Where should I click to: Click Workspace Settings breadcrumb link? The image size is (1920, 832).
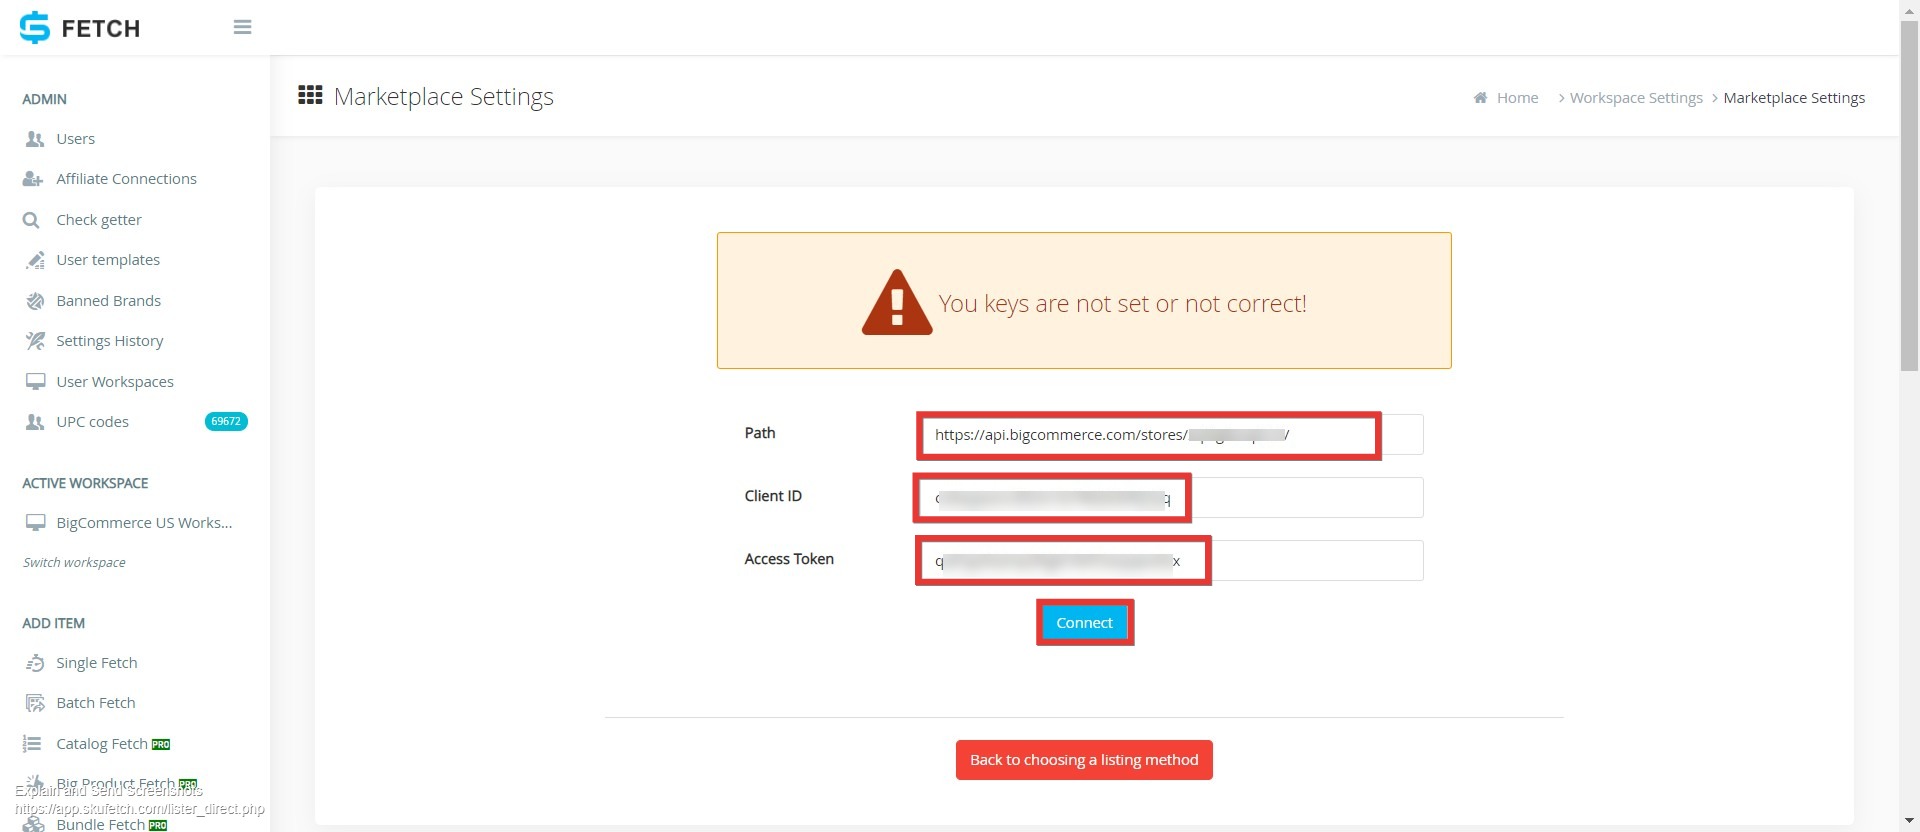click(1636, 98)
